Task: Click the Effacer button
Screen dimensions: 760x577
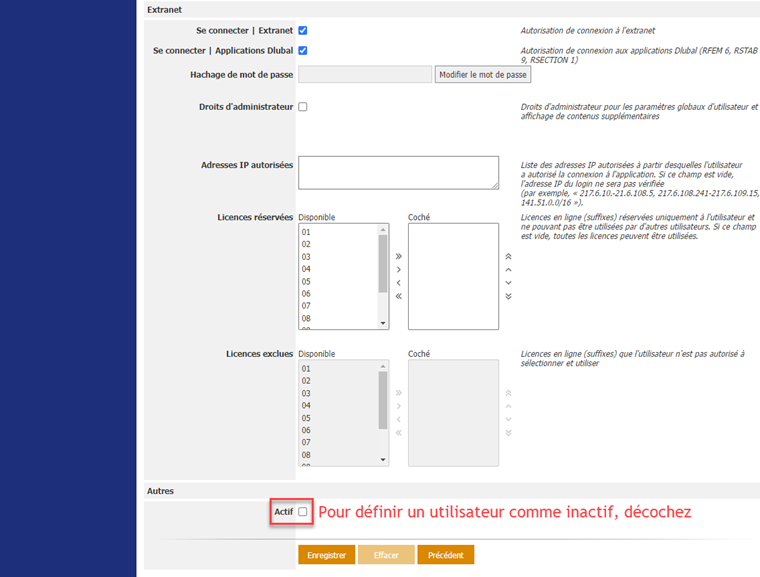Action: click(x=386, y=555)
